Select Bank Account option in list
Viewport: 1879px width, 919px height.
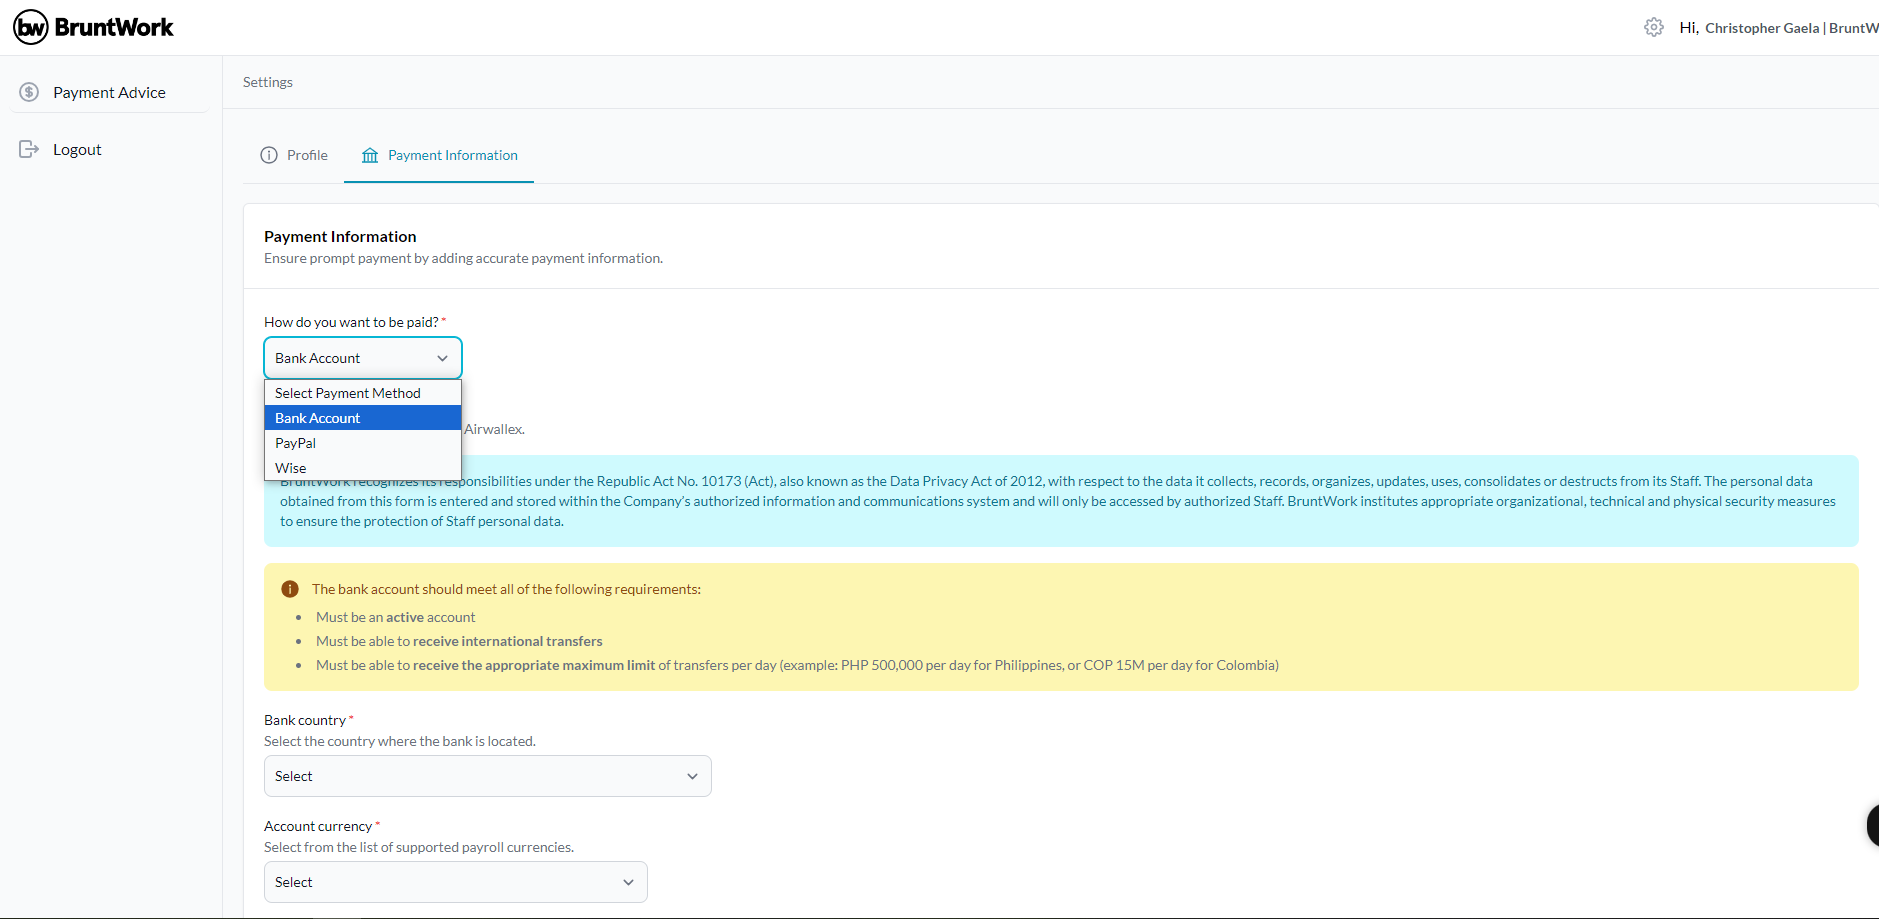coord(363,418)
